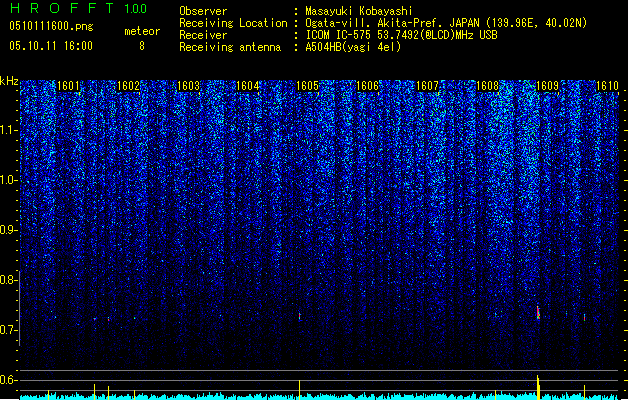Click the 1608 time marker
This screenshot has width=629, height=400.
pos(487,86)
